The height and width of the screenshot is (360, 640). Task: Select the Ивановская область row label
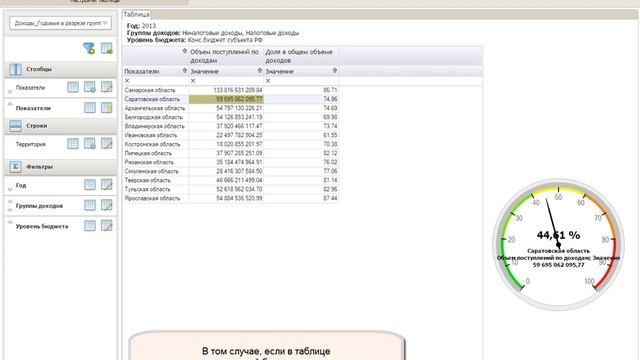pos(151,135)
